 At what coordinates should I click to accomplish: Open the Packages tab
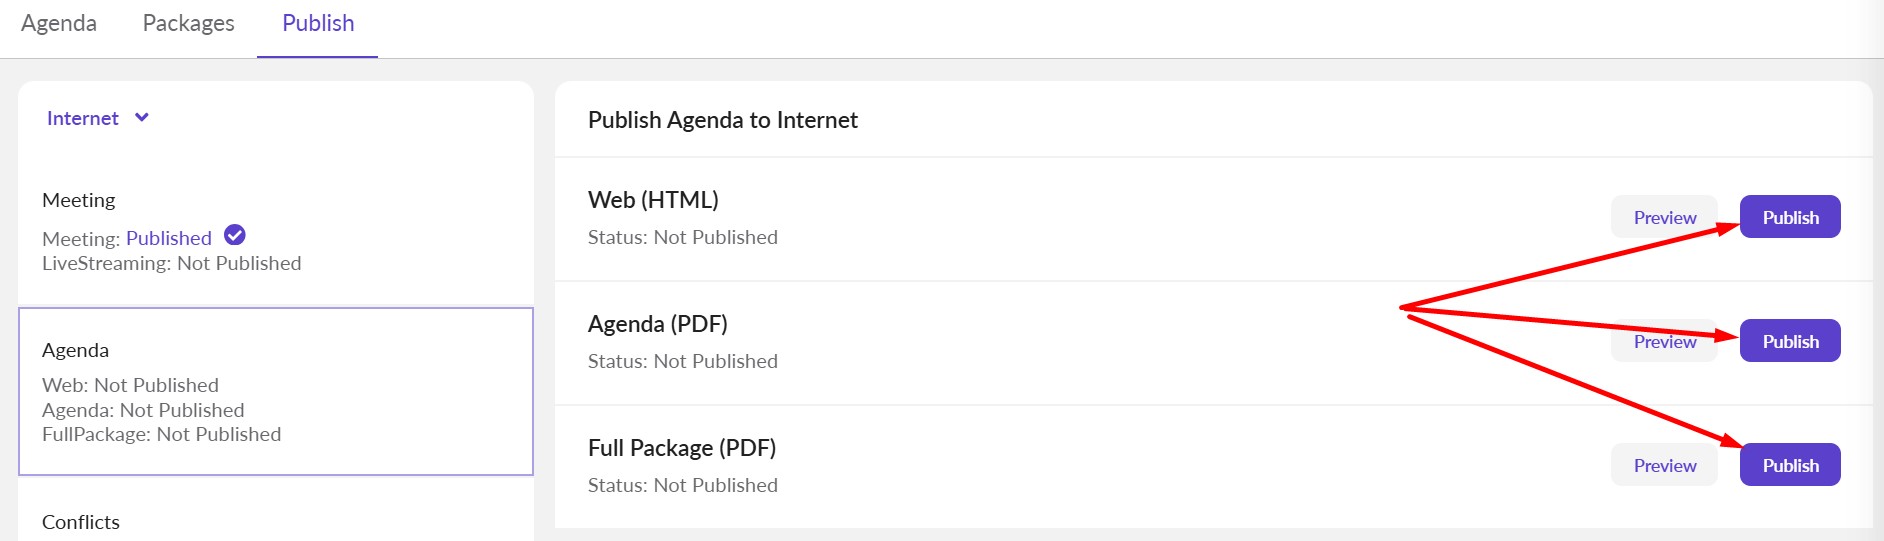[x=188, y=23]
